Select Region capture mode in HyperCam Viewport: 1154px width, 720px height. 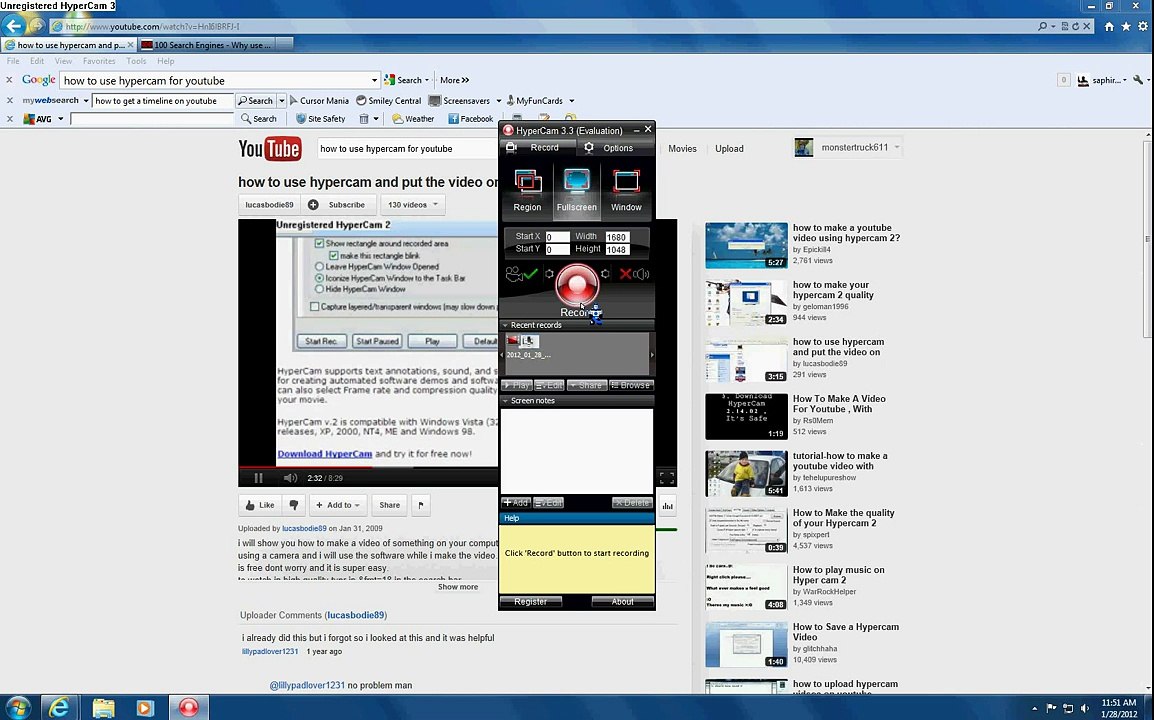click(x=527, y=190)
